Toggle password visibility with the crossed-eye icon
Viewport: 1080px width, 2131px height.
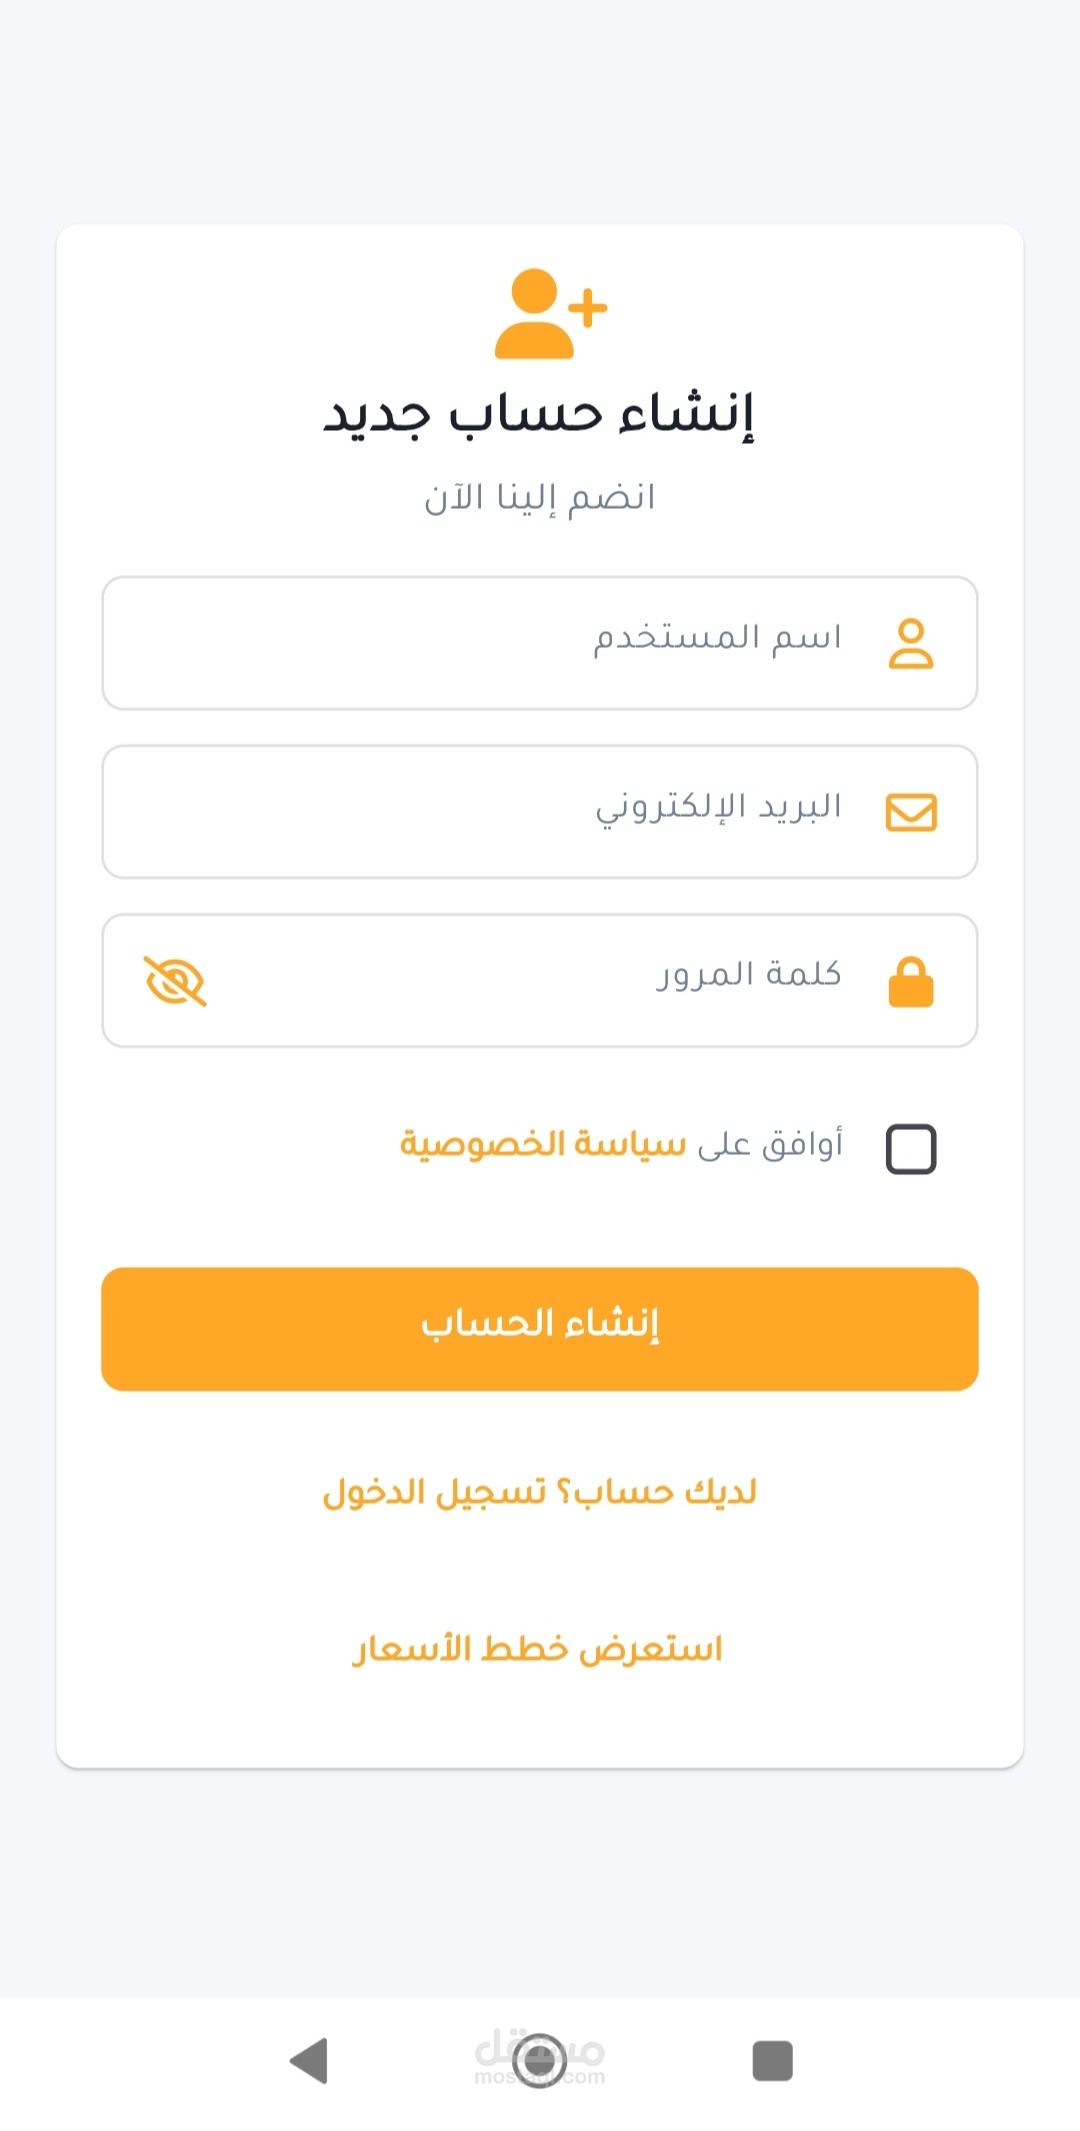[176, 981]
